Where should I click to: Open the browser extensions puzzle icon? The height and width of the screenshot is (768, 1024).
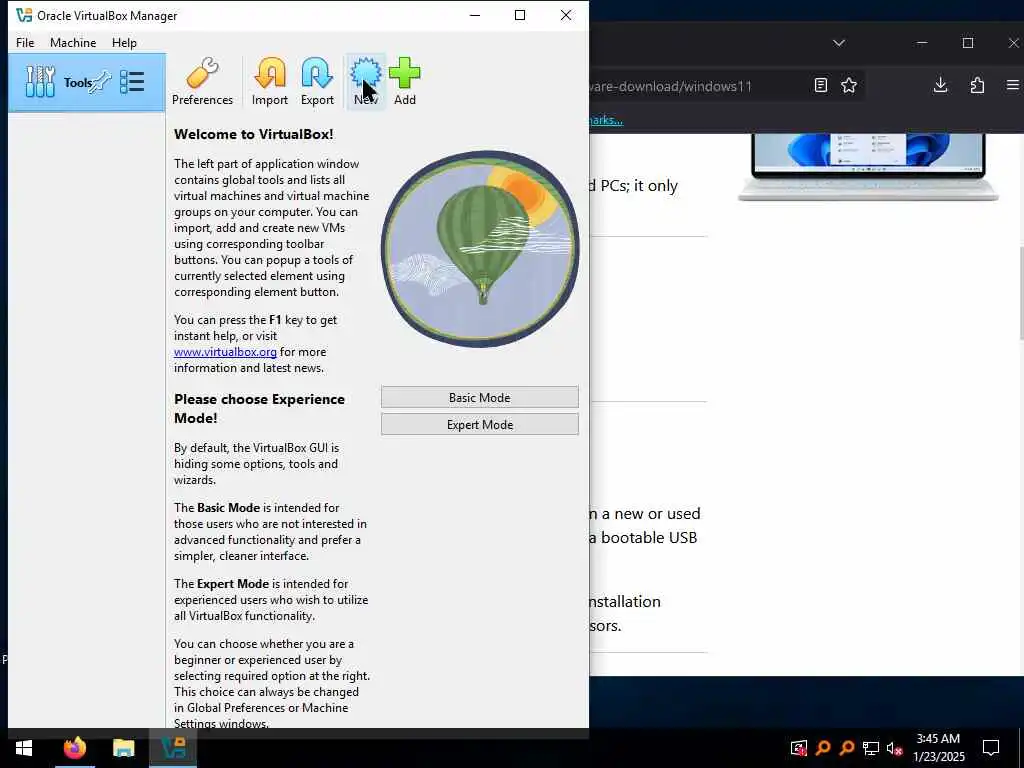pos(977,85)
